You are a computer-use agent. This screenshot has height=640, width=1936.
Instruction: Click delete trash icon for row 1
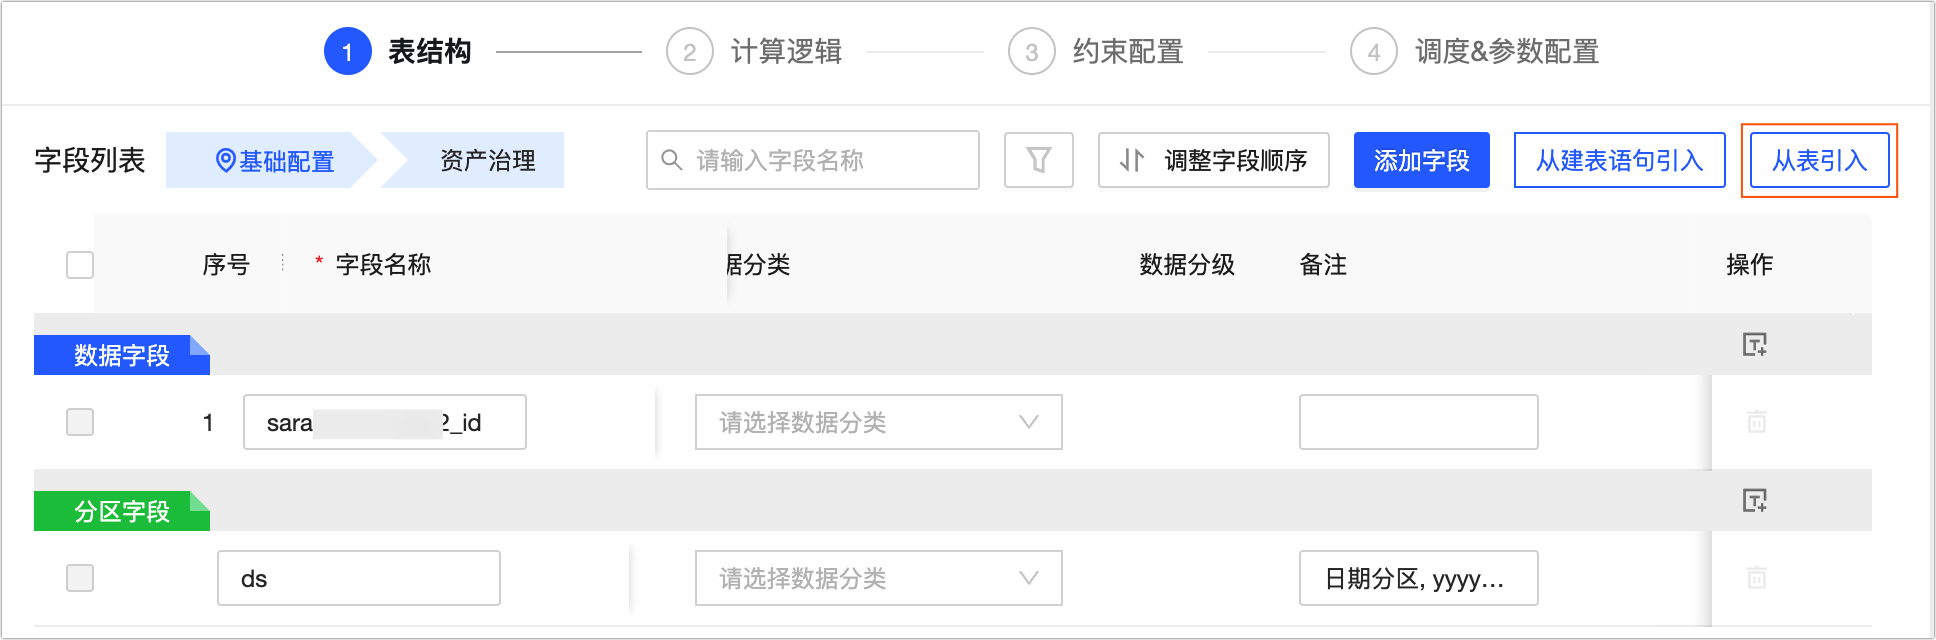(1756, 422)
